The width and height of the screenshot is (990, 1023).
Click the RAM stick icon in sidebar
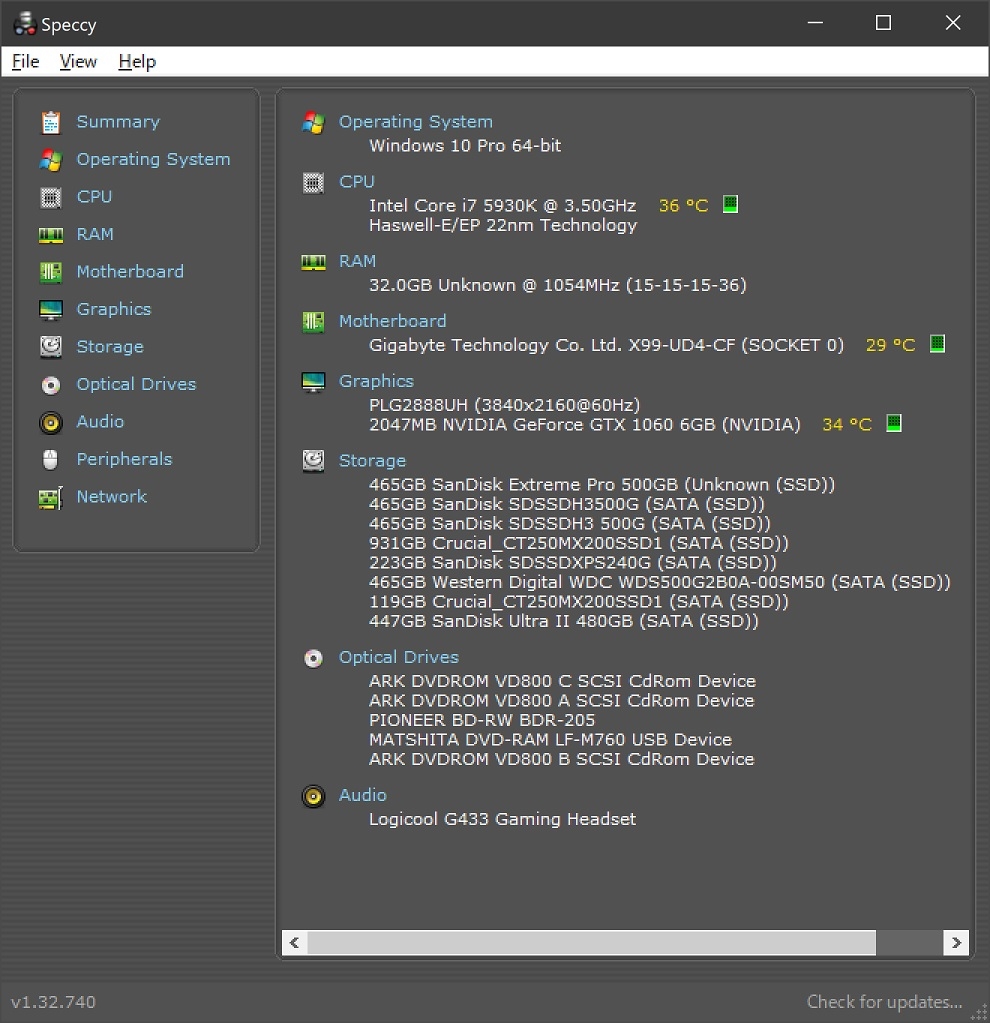coord(50,235)
